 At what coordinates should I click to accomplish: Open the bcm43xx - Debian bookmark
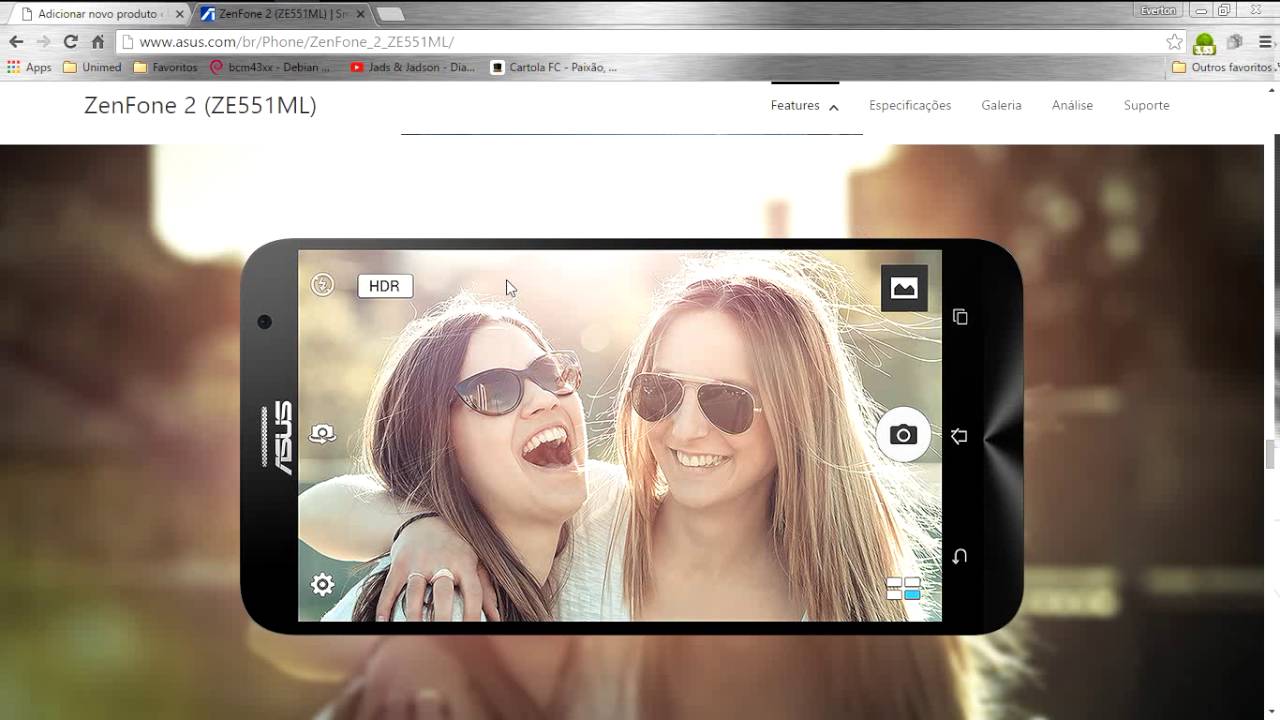(x=270, y=67)
